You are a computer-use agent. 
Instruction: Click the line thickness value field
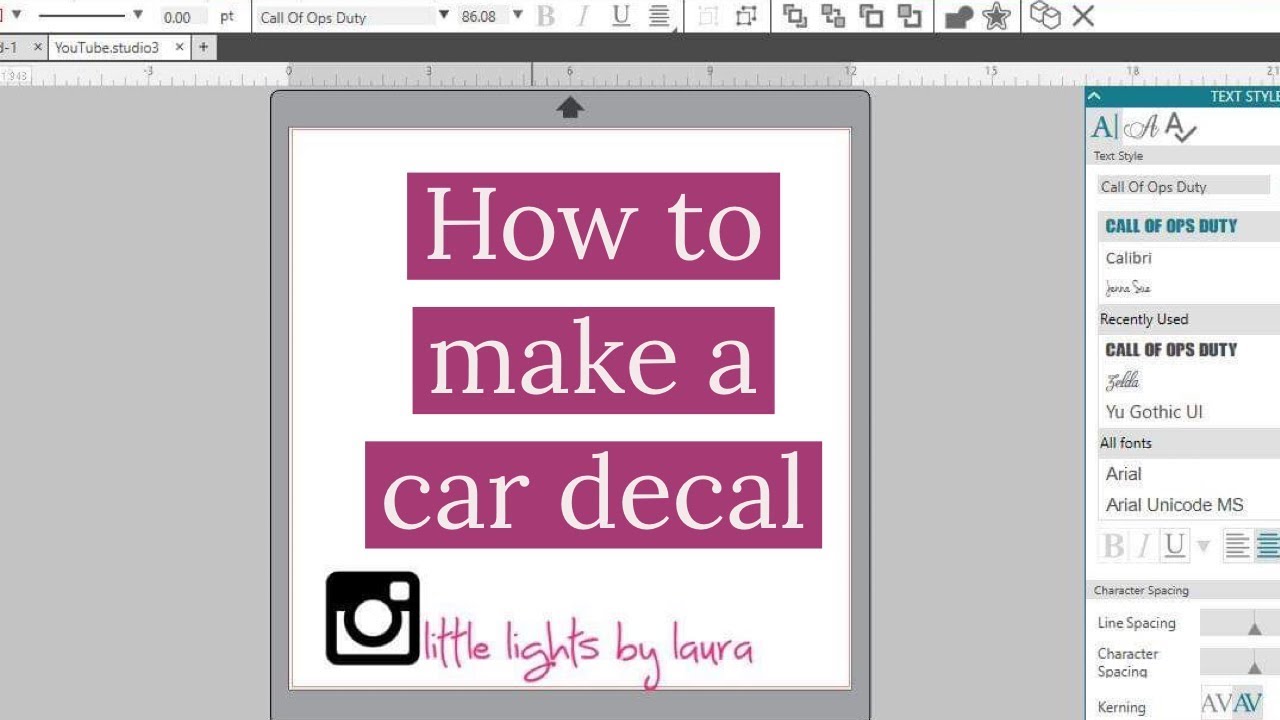click(x=183, y=16)
